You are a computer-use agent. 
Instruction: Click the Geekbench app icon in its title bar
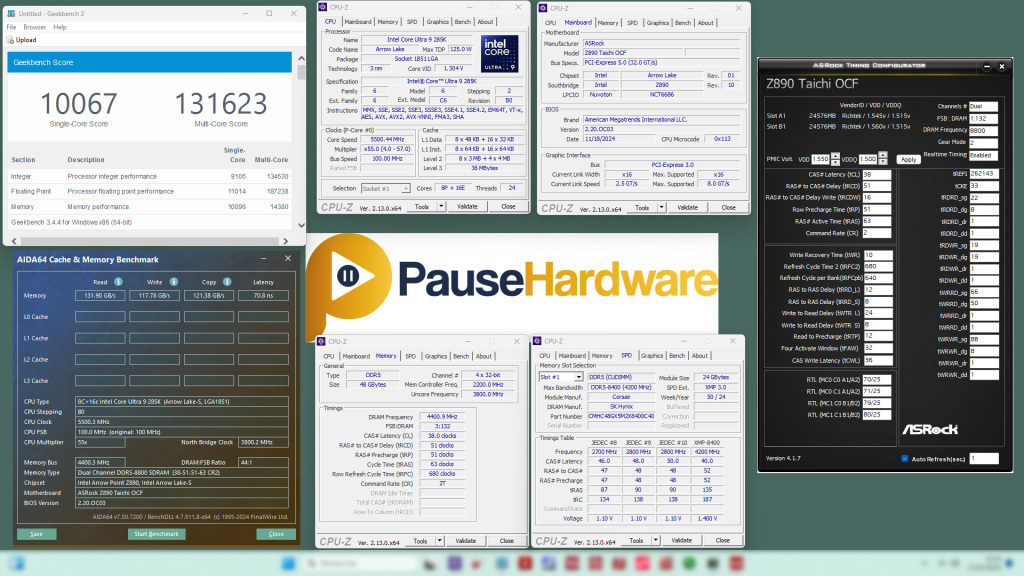point(11,13)
